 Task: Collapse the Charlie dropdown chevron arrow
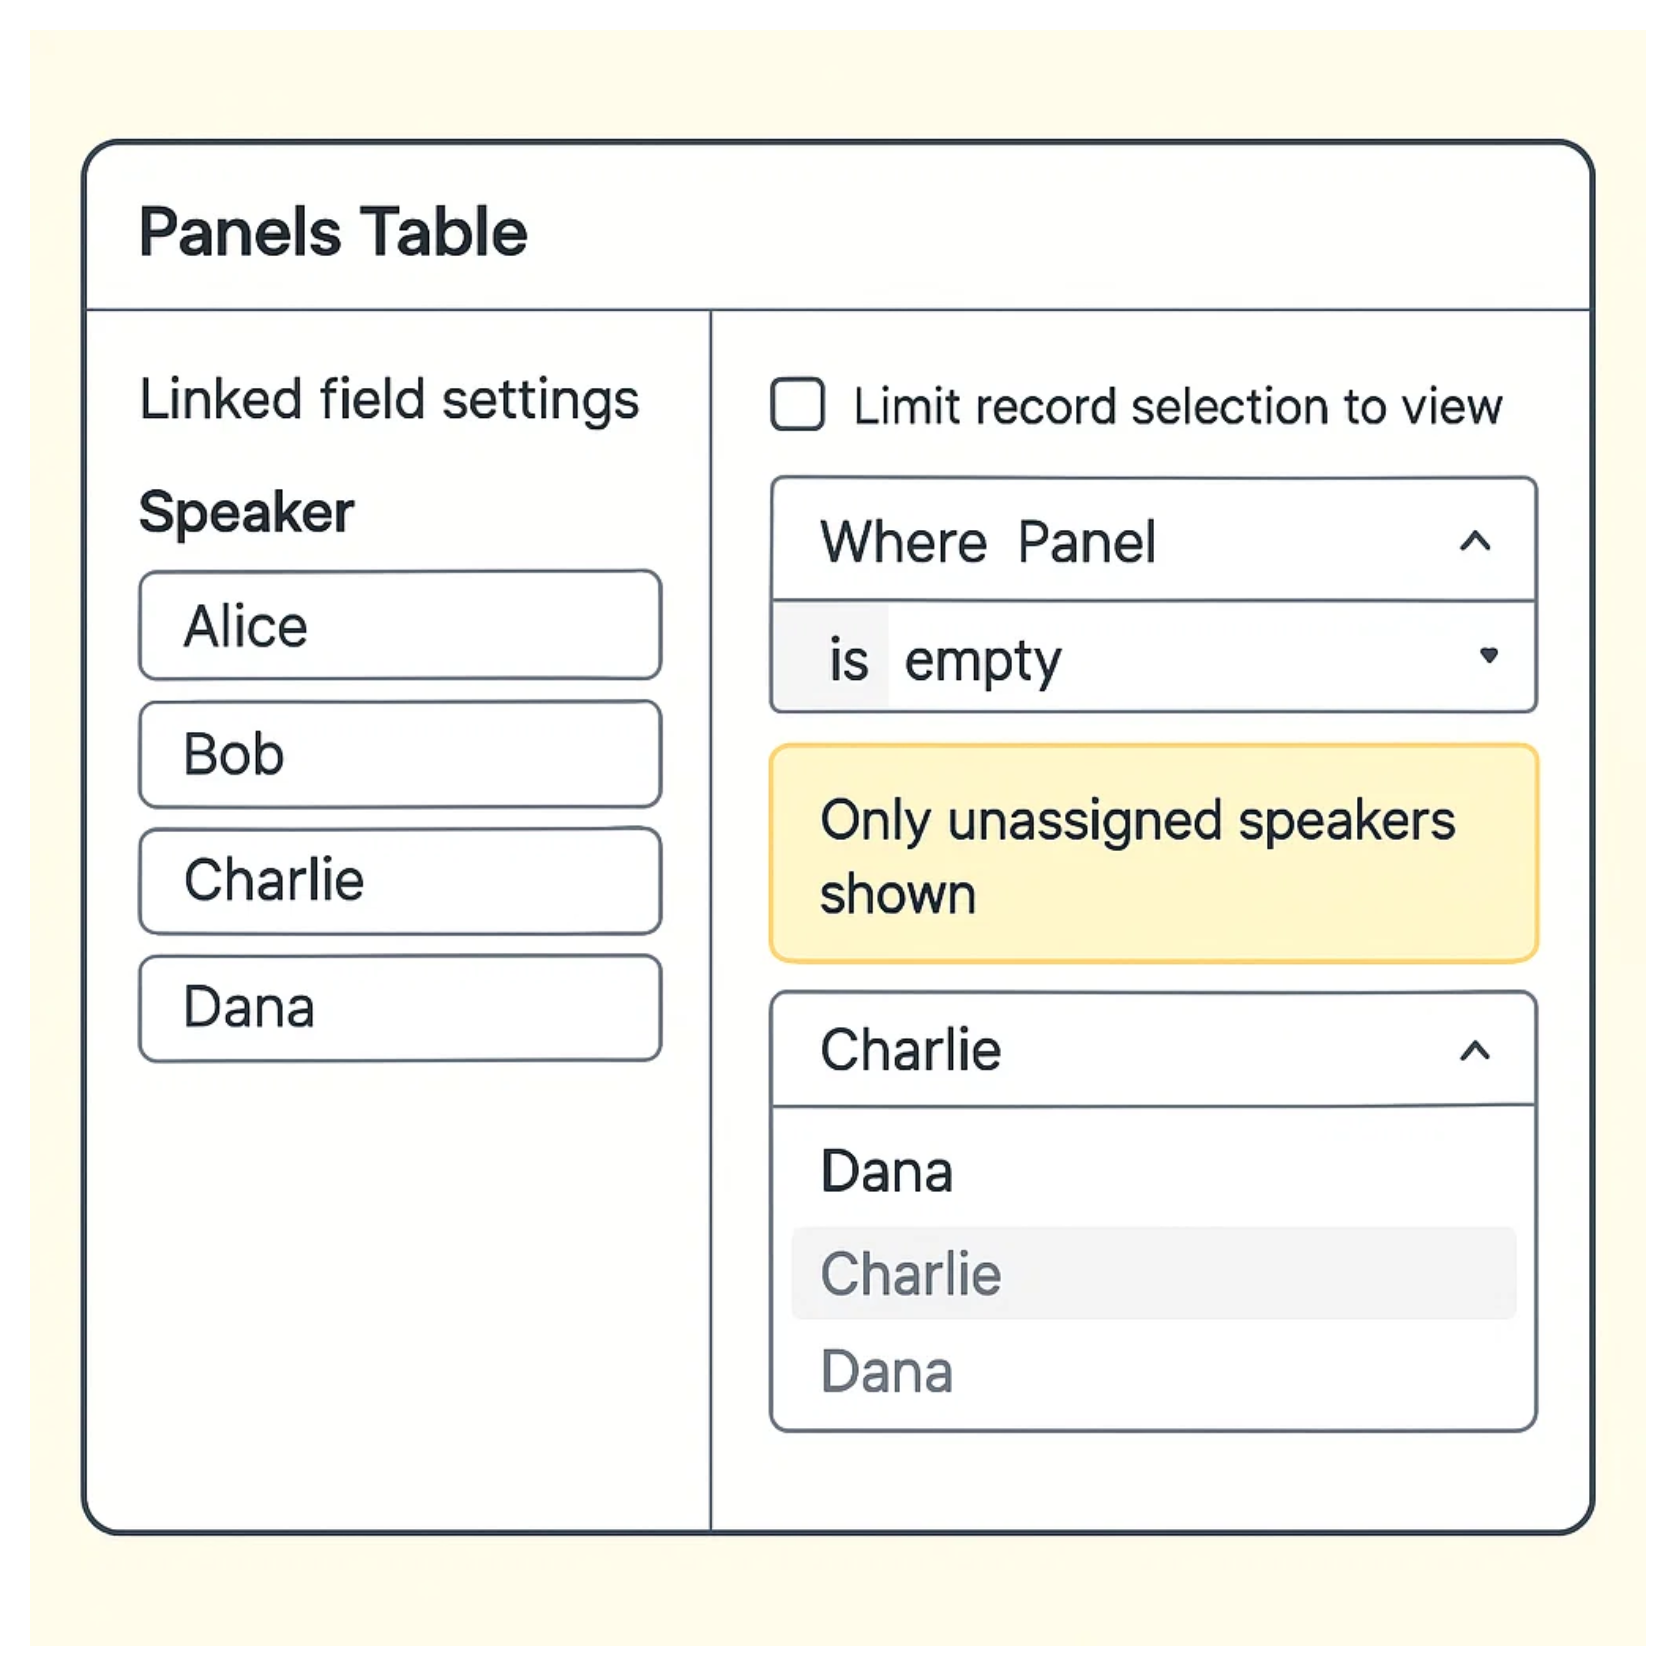(1475, 1051)
